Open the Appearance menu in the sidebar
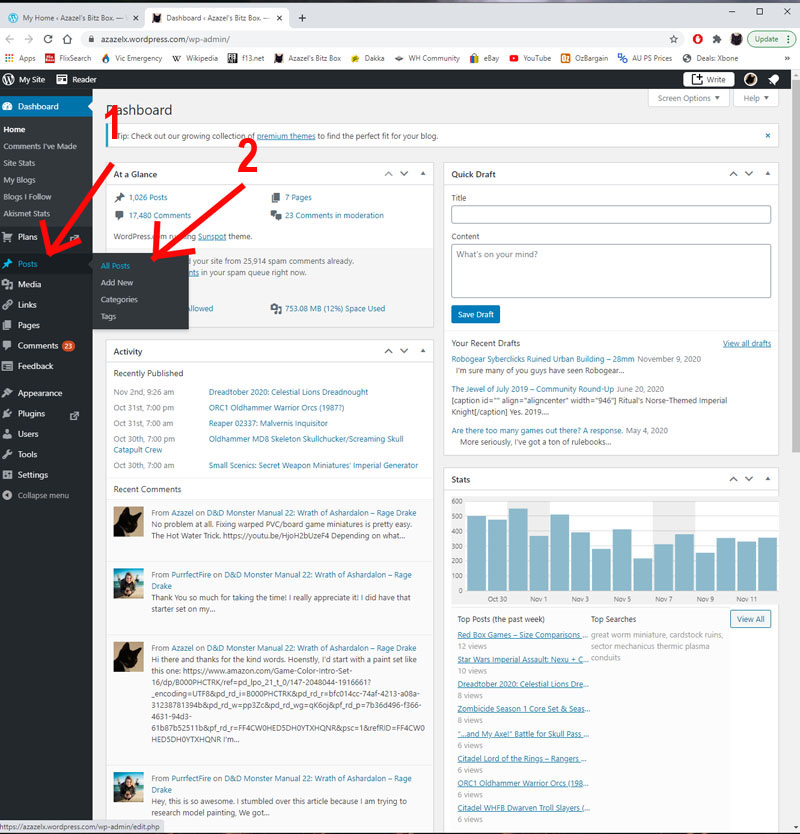800x834 pixels. [39, 393]
